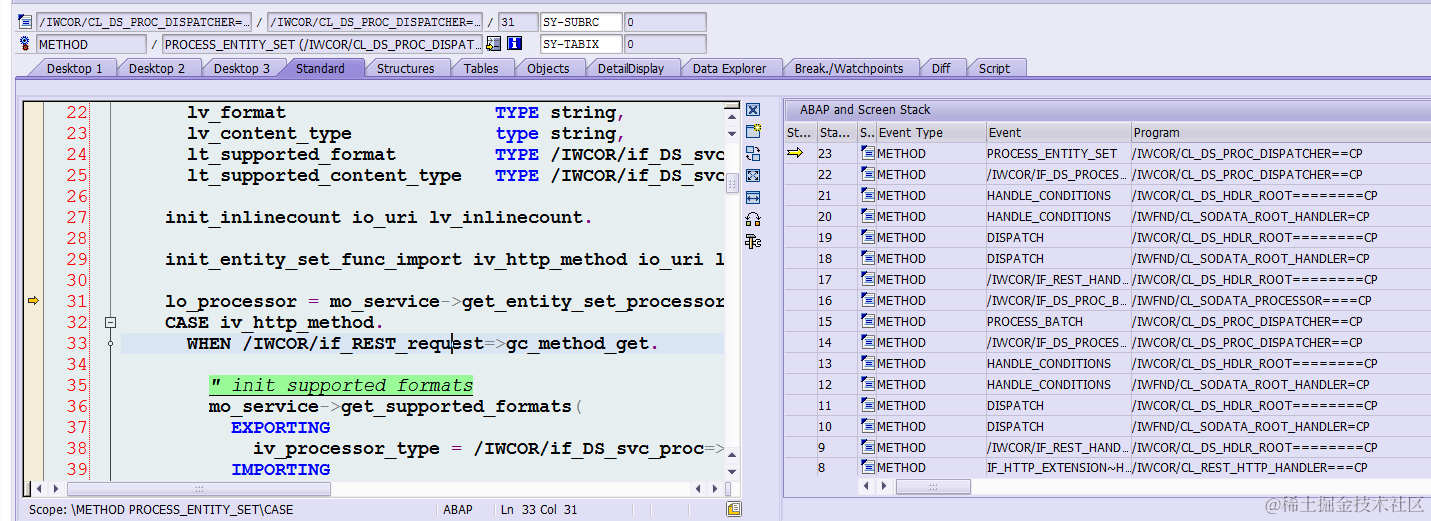Open the Structures tab
Screen dimensions: 1431x521
405,68
